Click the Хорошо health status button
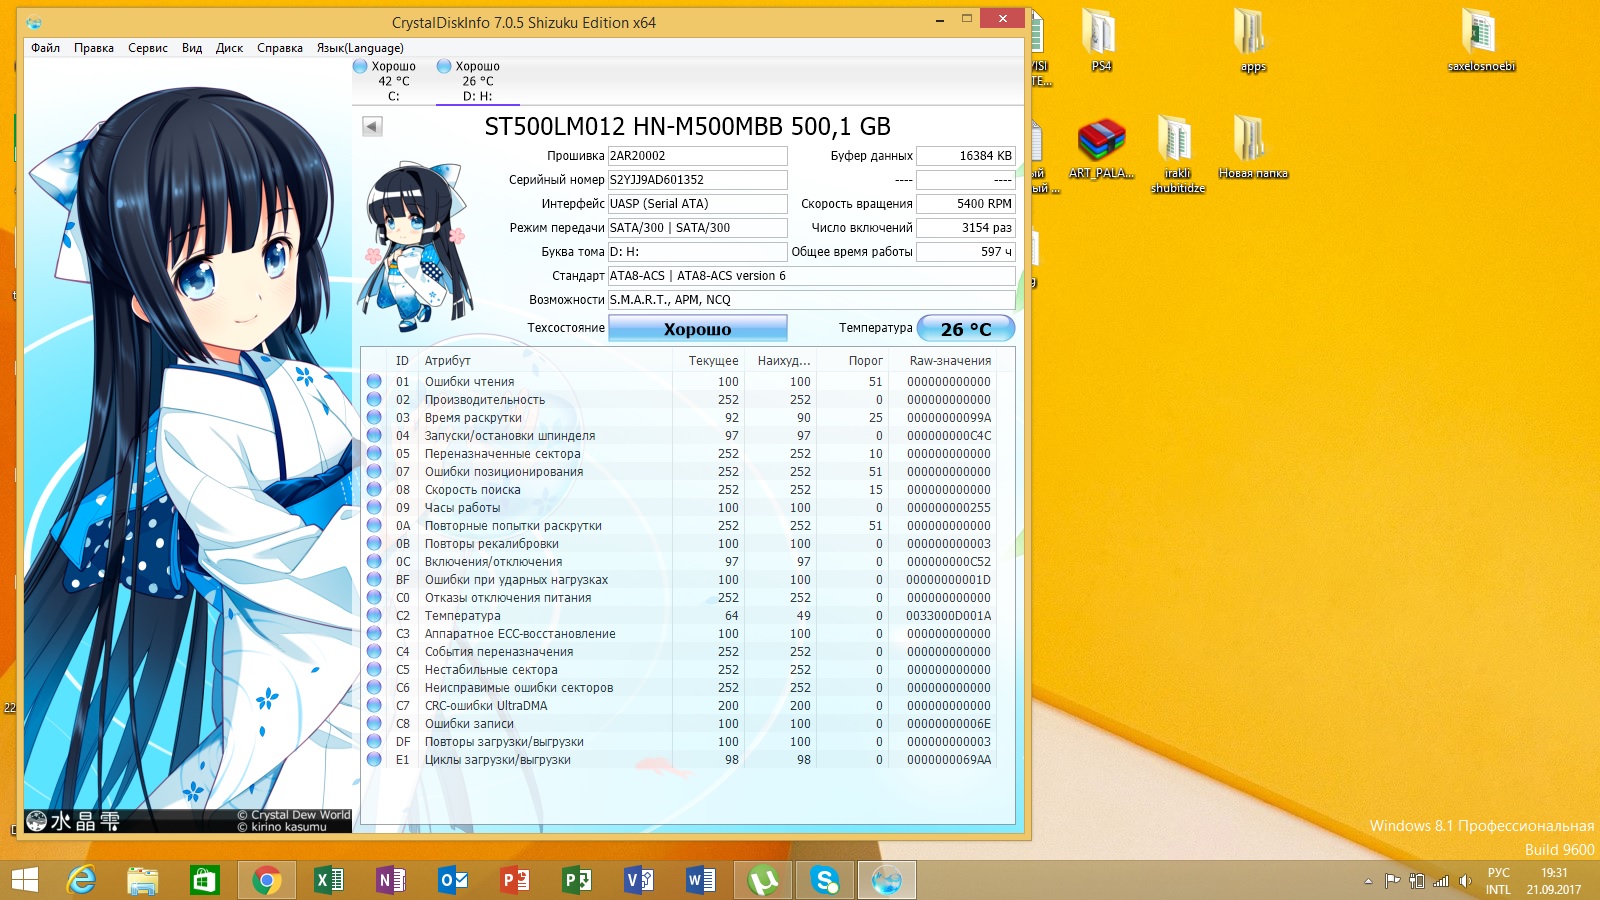The height and width of the screenshot is (900, 1600). [697, 329]
